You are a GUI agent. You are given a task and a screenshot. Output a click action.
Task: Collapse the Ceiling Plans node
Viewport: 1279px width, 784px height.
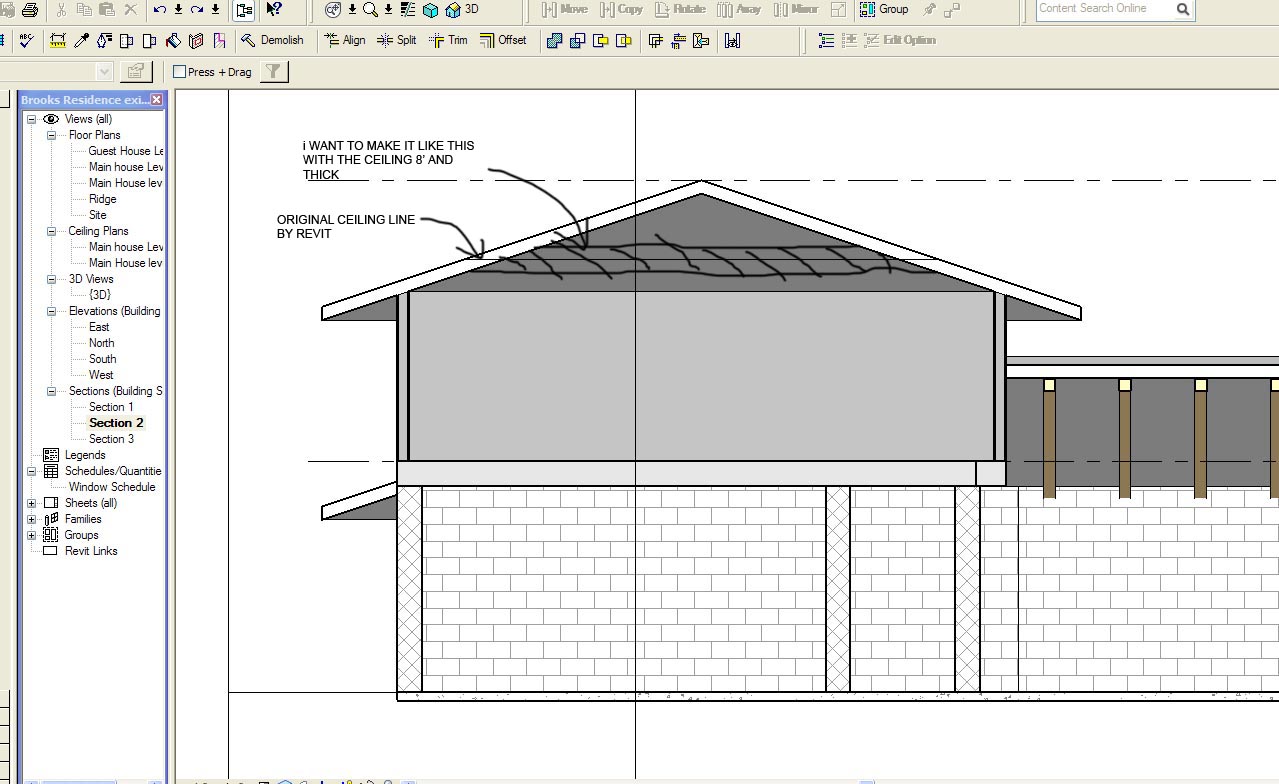click(51, 231)
